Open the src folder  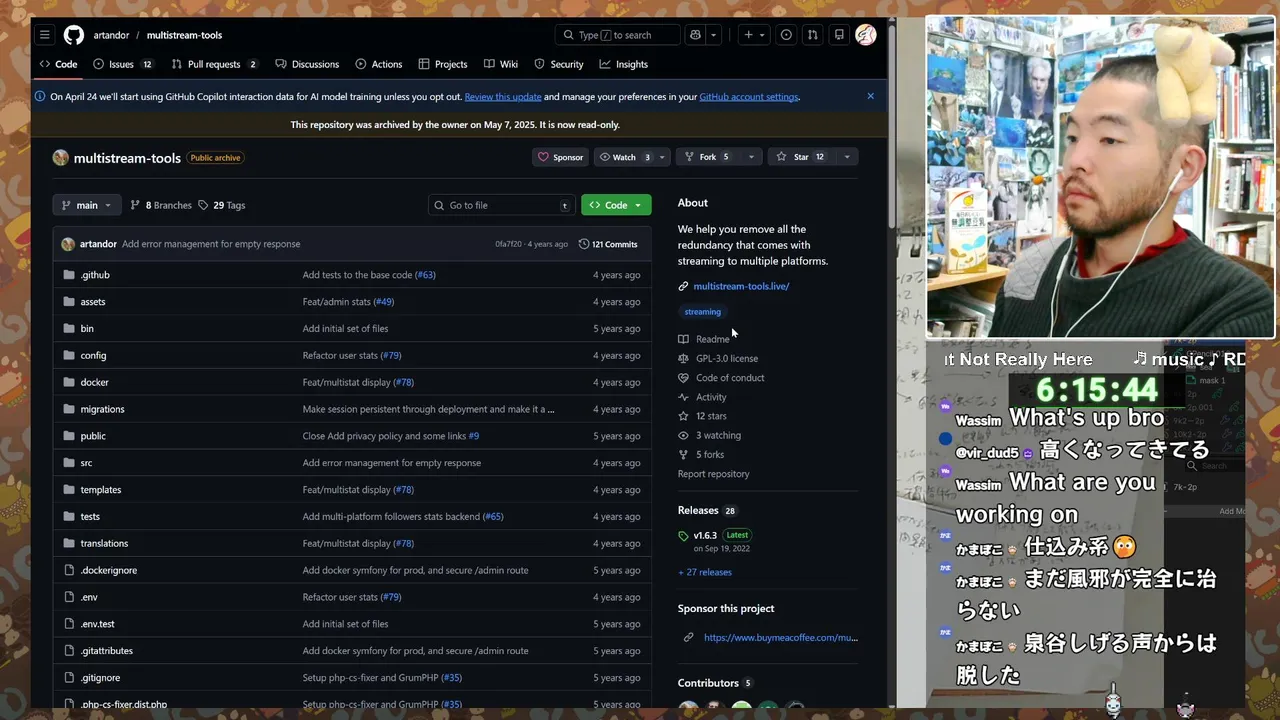click(x=86, y=463)
